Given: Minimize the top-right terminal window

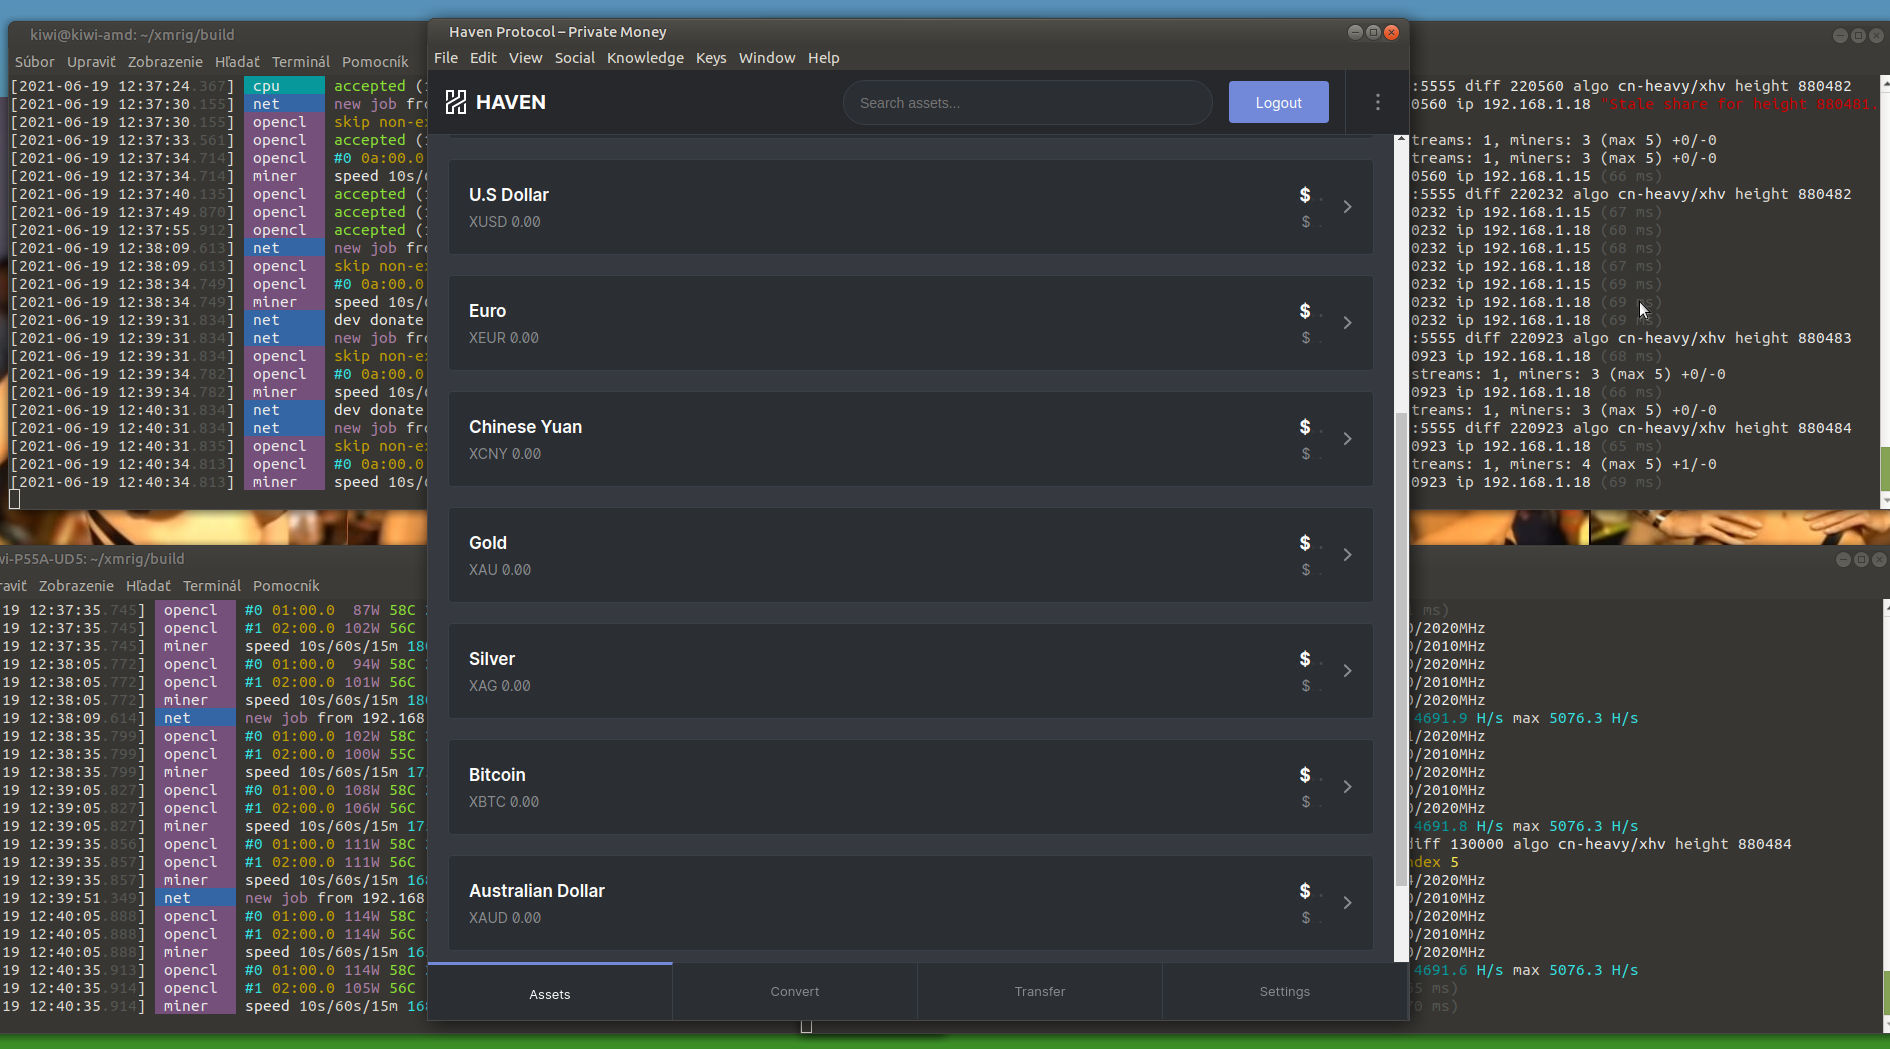Looking at the screenshot, I should 1840,35.
